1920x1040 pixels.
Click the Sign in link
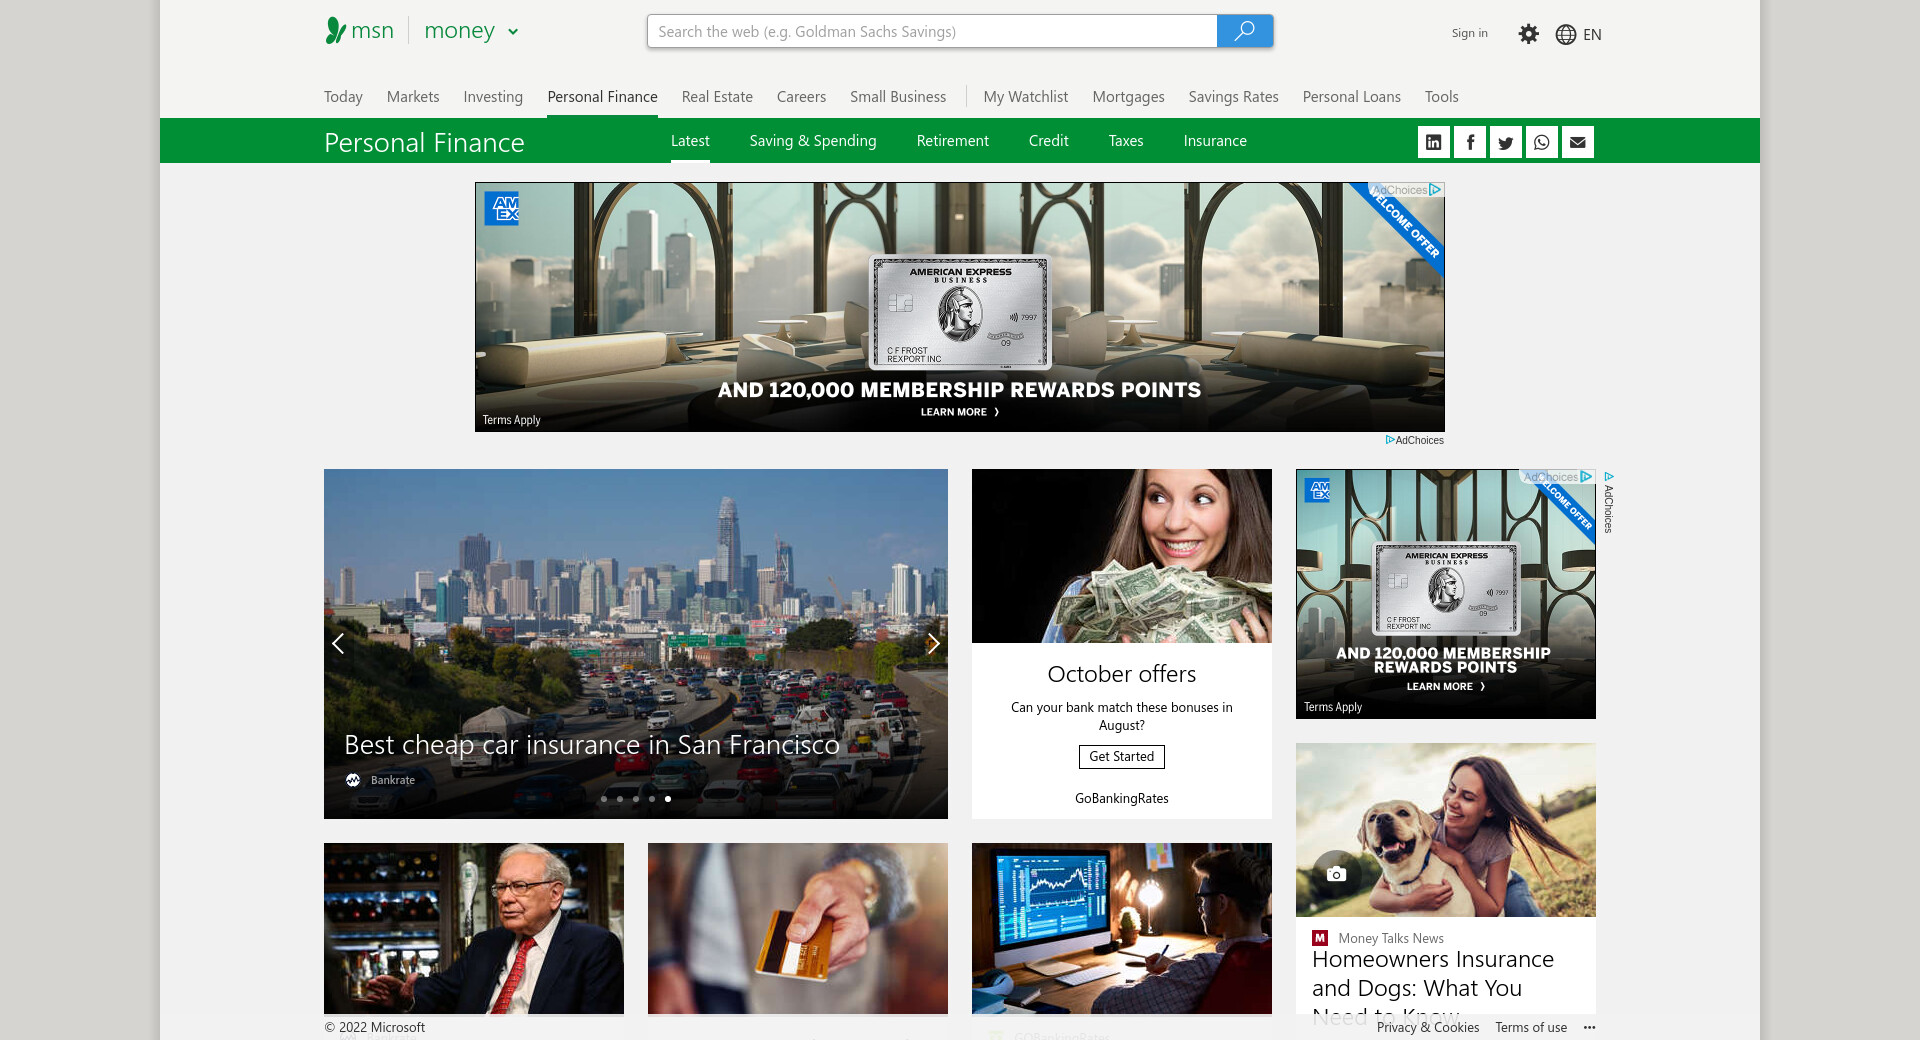pyautogui.click(x=1469, y=33)
